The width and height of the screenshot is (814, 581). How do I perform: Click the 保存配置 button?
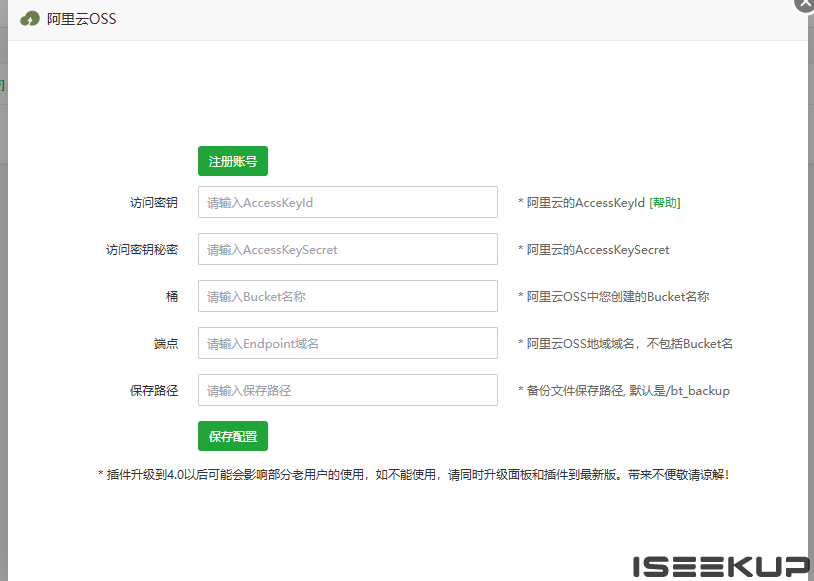pyautogui.click(x=233, y=436)
